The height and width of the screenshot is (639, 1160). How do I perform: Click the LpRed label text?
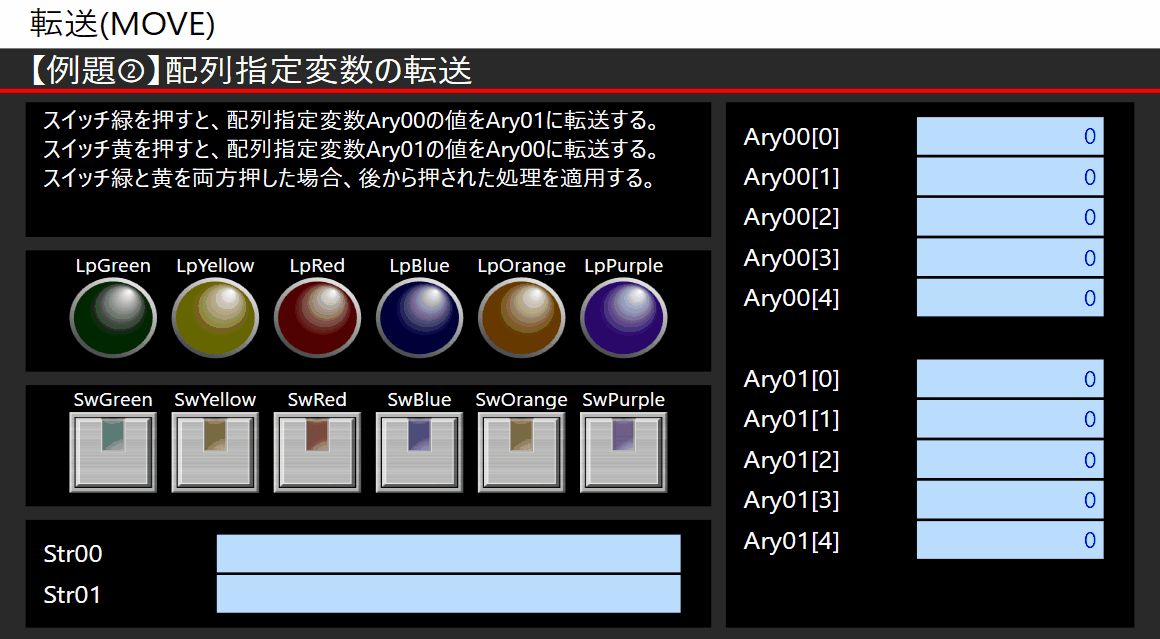317,266
